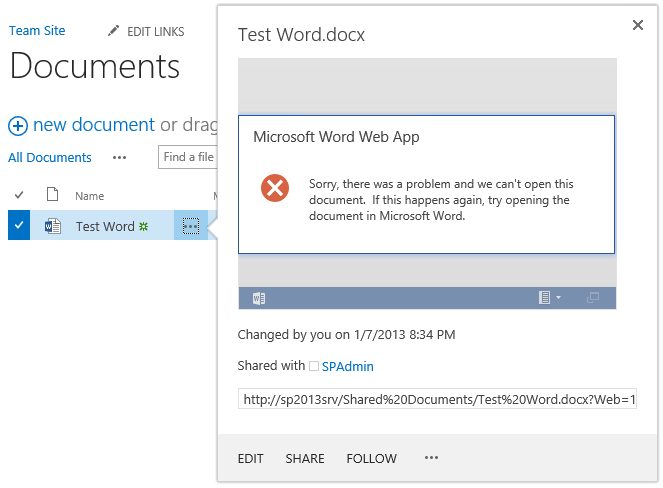Image resolution: width=663 pixels, height=488 pixels.
Task: Click the document URL text field
Action: 438,399
